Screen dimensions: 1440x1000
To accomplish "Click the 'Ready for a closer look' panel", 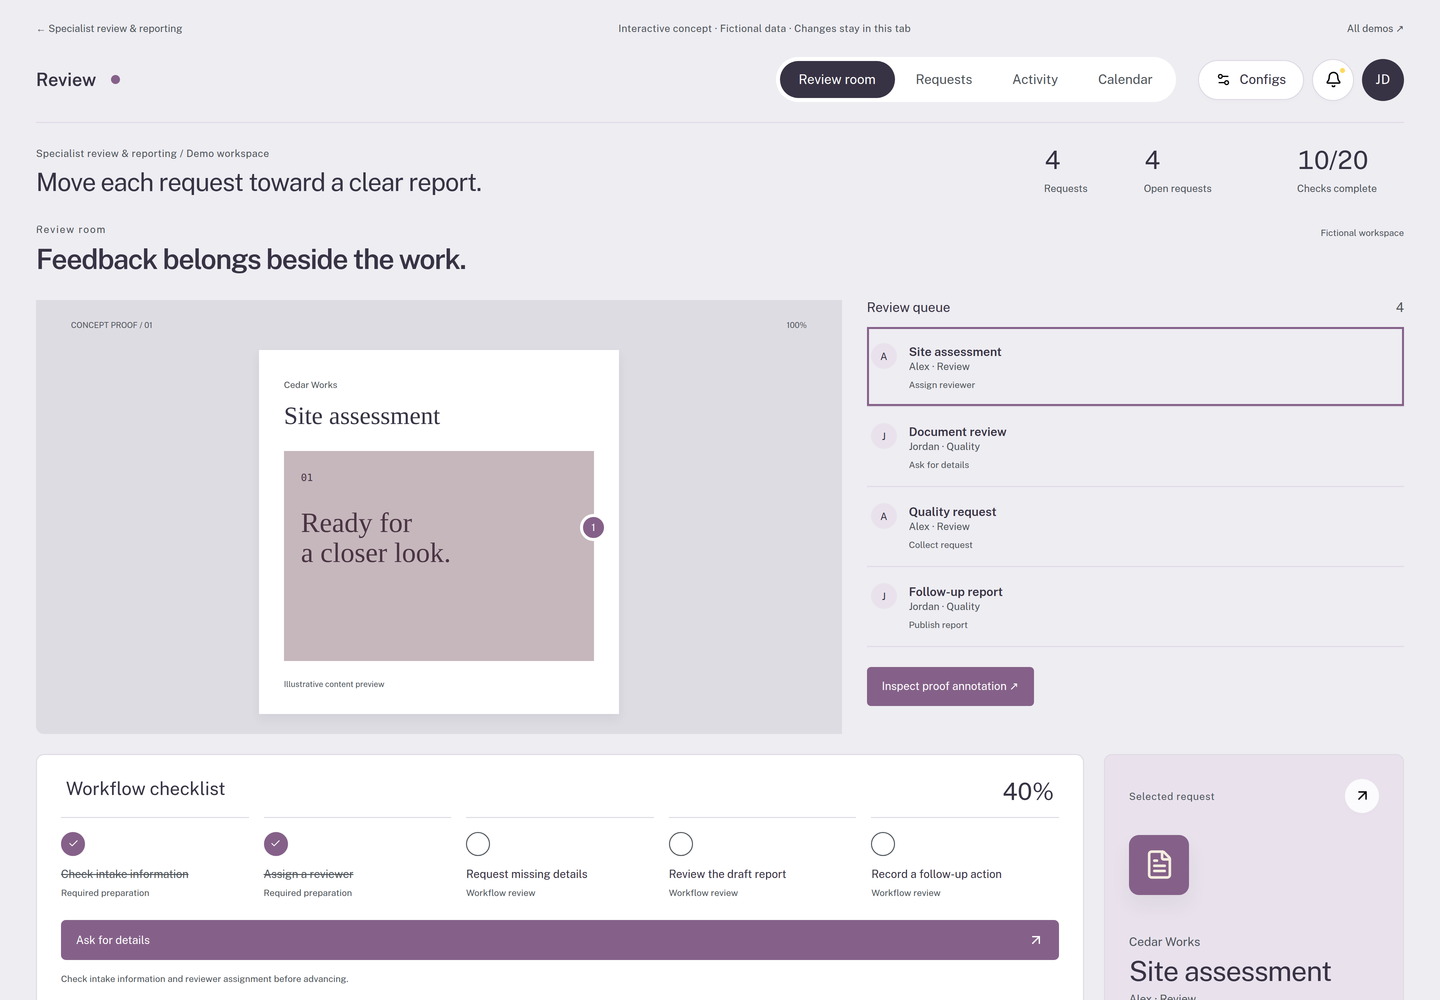I will click(x=439, y=556).
